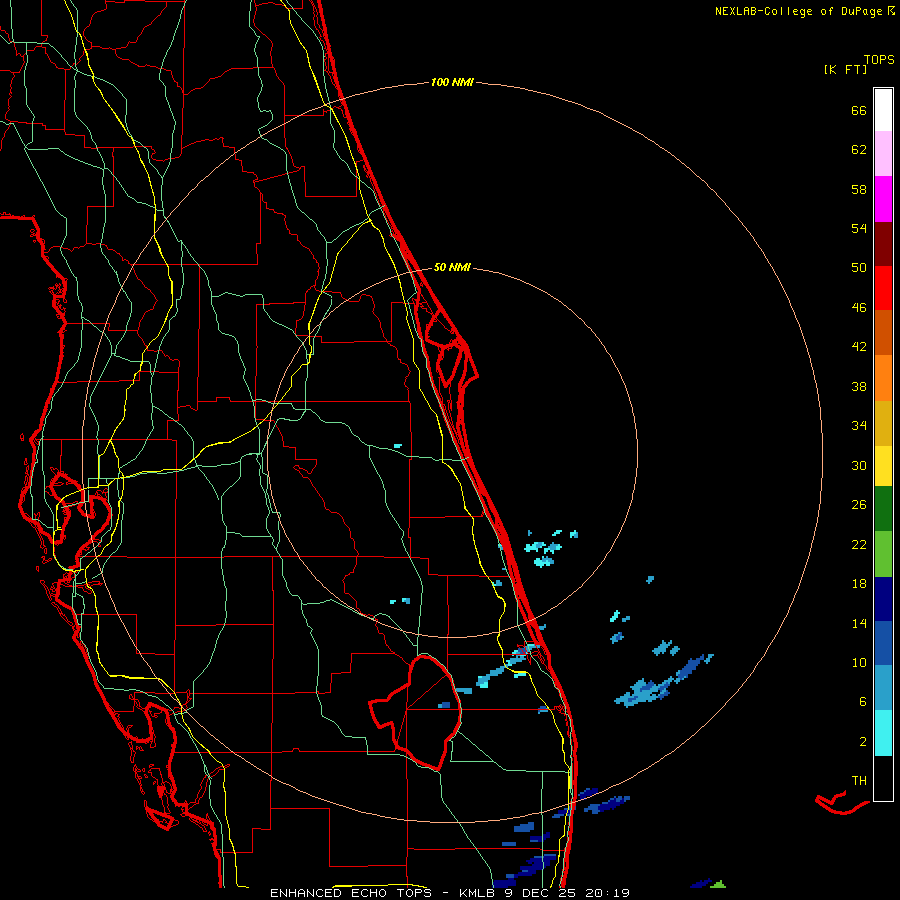Pick the black TH legend box

883,778
